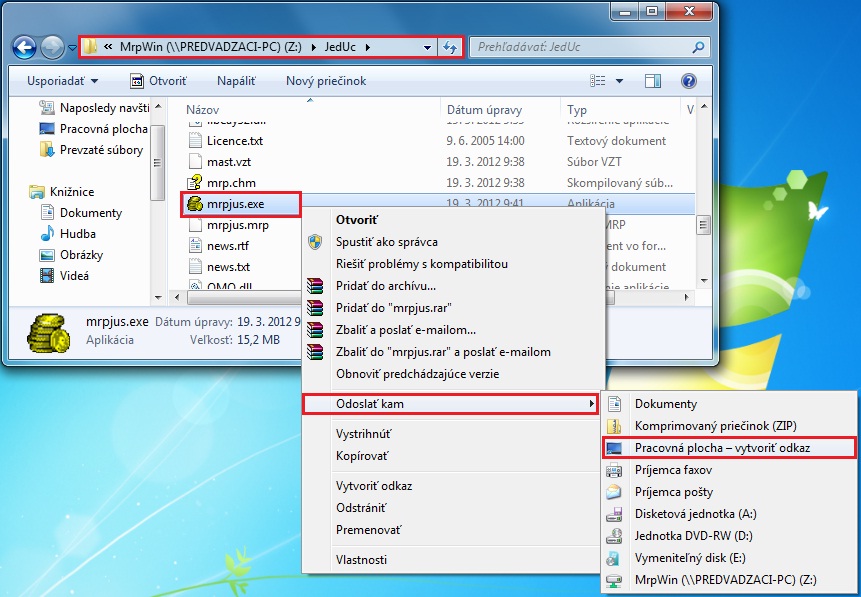The image size is (861, 597).
Task: Choose Spustiť ako správcu
Action: point(454,242)
